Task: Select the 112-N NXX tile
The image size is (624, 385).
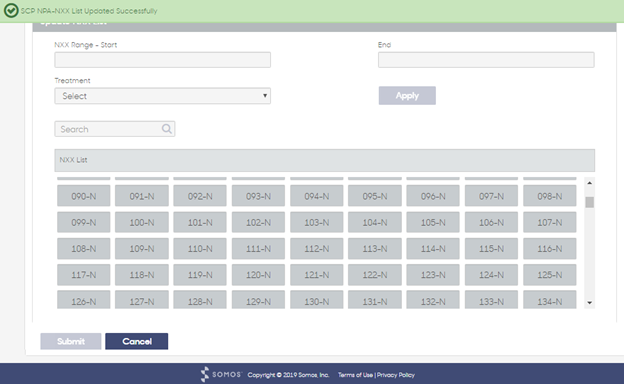Action: [x=316, y=248]
